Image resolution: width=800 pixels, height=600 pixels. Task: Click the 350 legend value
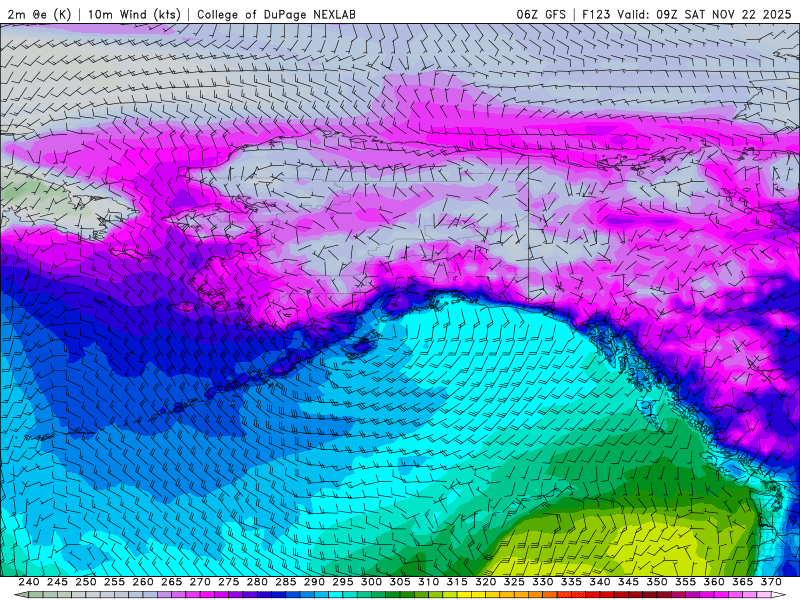coord(657,582)
